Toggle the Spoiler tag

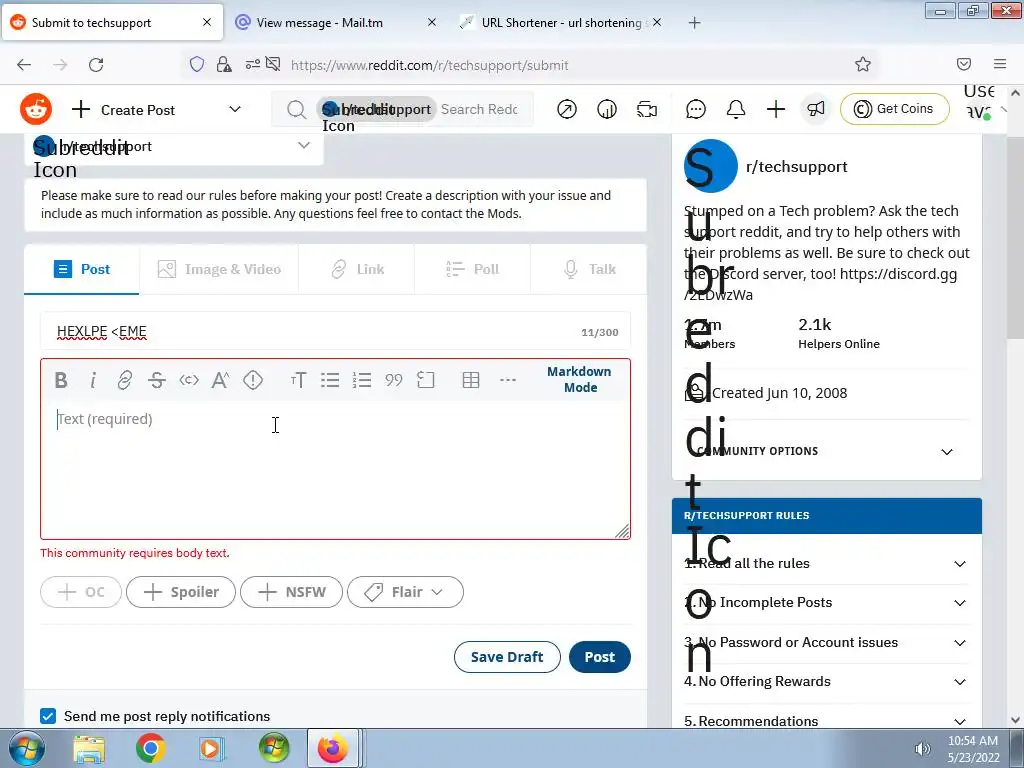(x=181, y=592)
